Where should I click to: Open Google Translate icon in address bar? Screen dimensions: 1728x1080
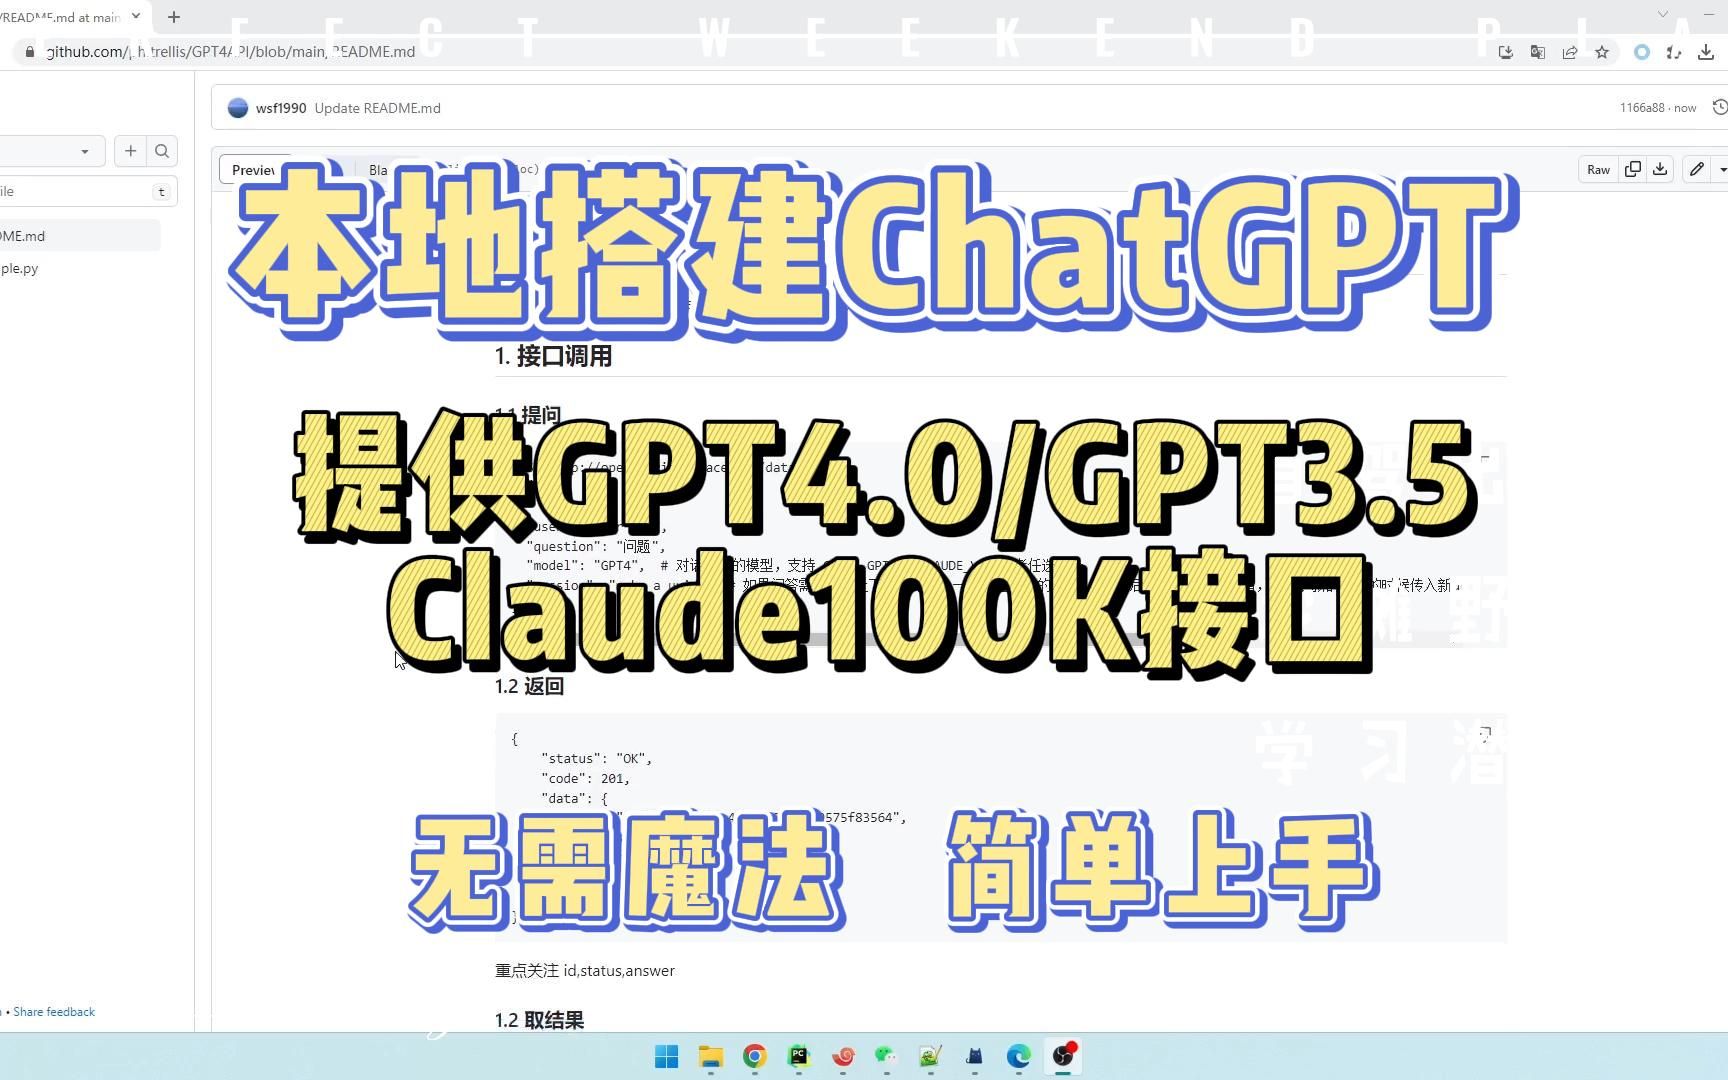[x=1538, y=52]
